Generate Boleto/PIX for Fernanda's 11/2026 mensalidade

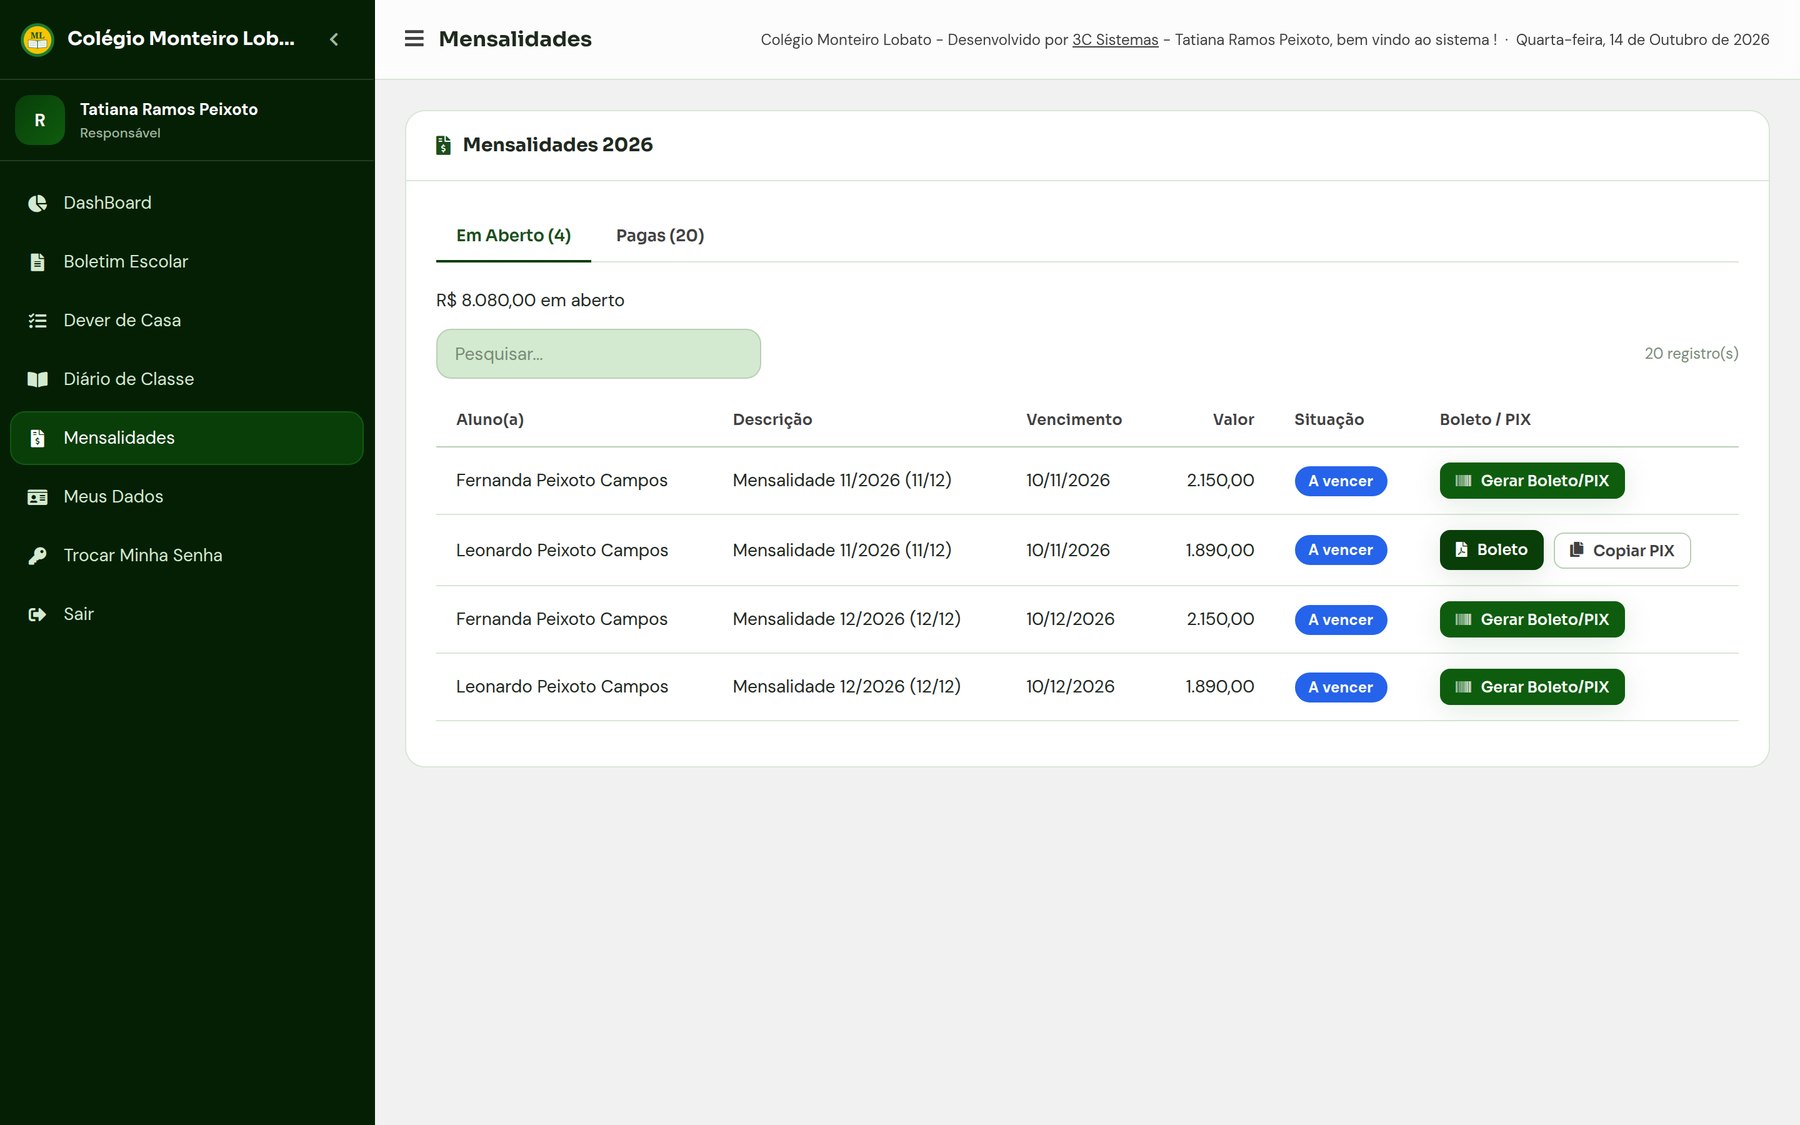coord(1532,481)
